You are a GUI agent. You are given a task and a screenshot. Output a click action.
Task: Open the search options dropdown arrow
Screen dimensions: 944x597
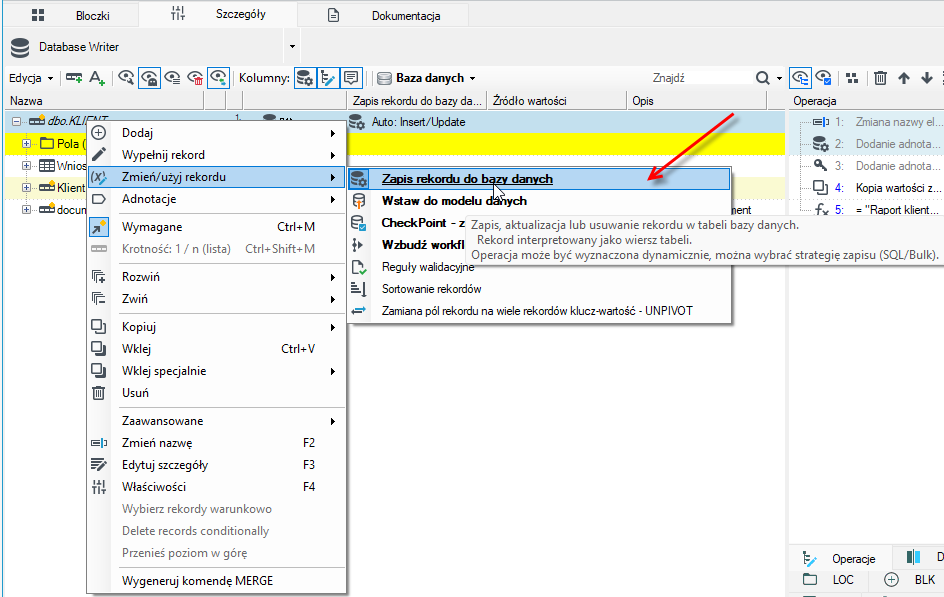pyautogui.click(x=779, y=78)
